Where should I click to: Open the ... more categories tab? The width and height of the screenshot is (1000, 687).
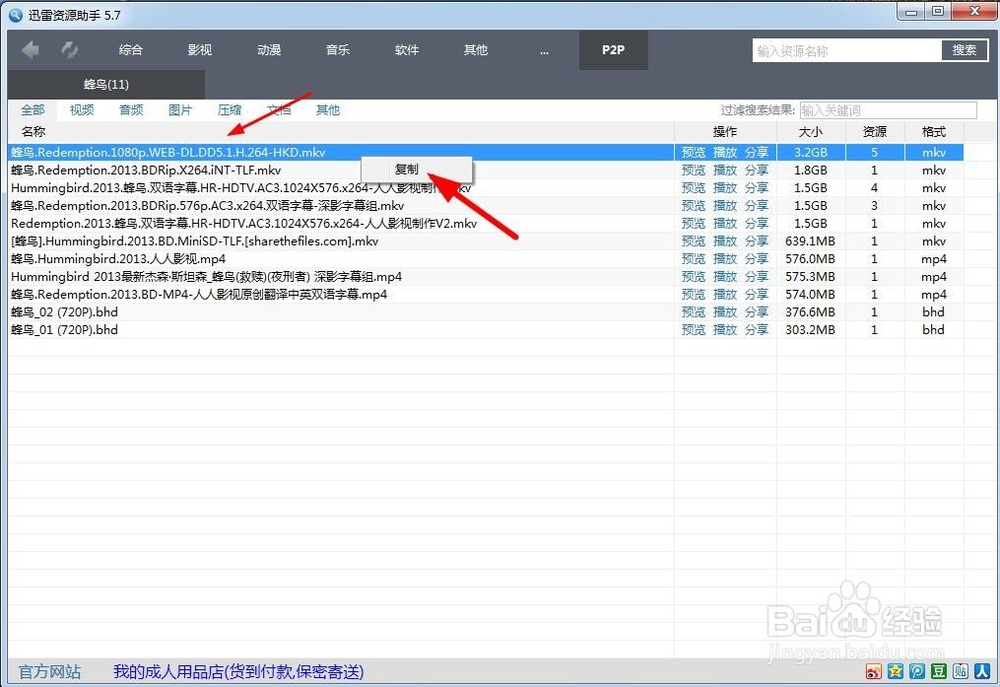pyautogui.click(x=544, y=51)
